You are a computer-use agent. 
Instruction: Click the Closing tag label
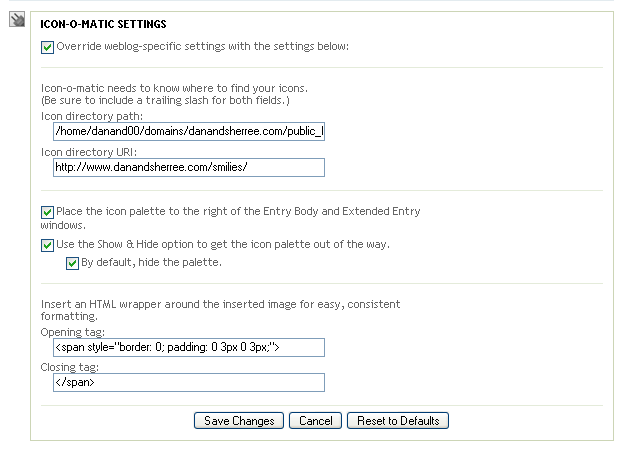coord(69,367)
